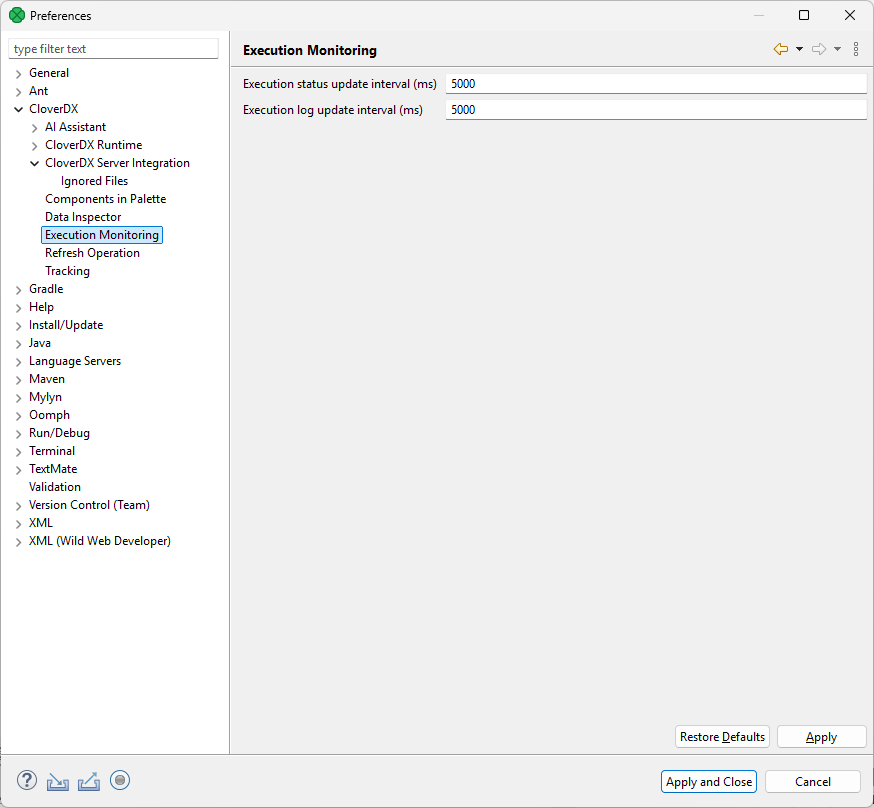Image resolution: width=874 pixels, height=808 pixels.
Task: Open the Back history dropdown arrow
Action: tap(799, 49)
